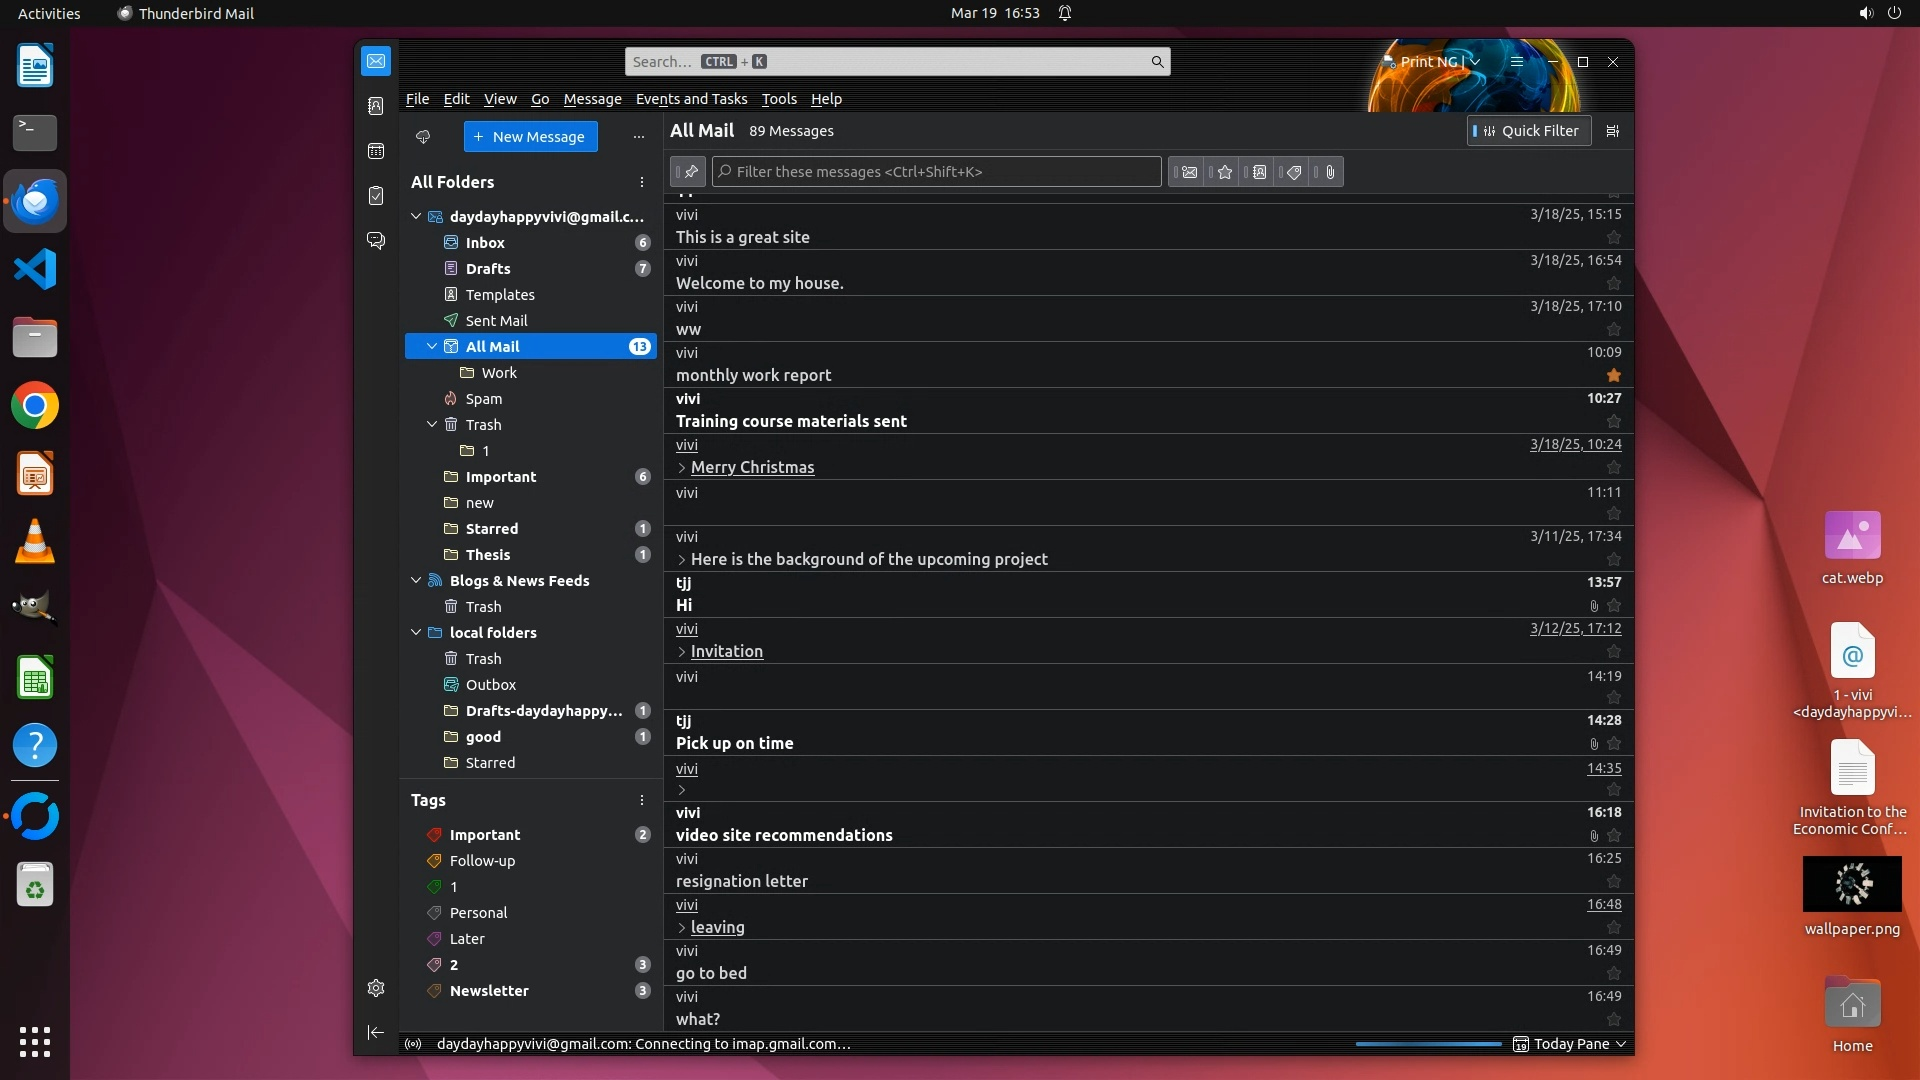This screenshot has height=1080, width=1920.
Task: Expand the Merry Christmas thread
Action: (x=682, y=468)
